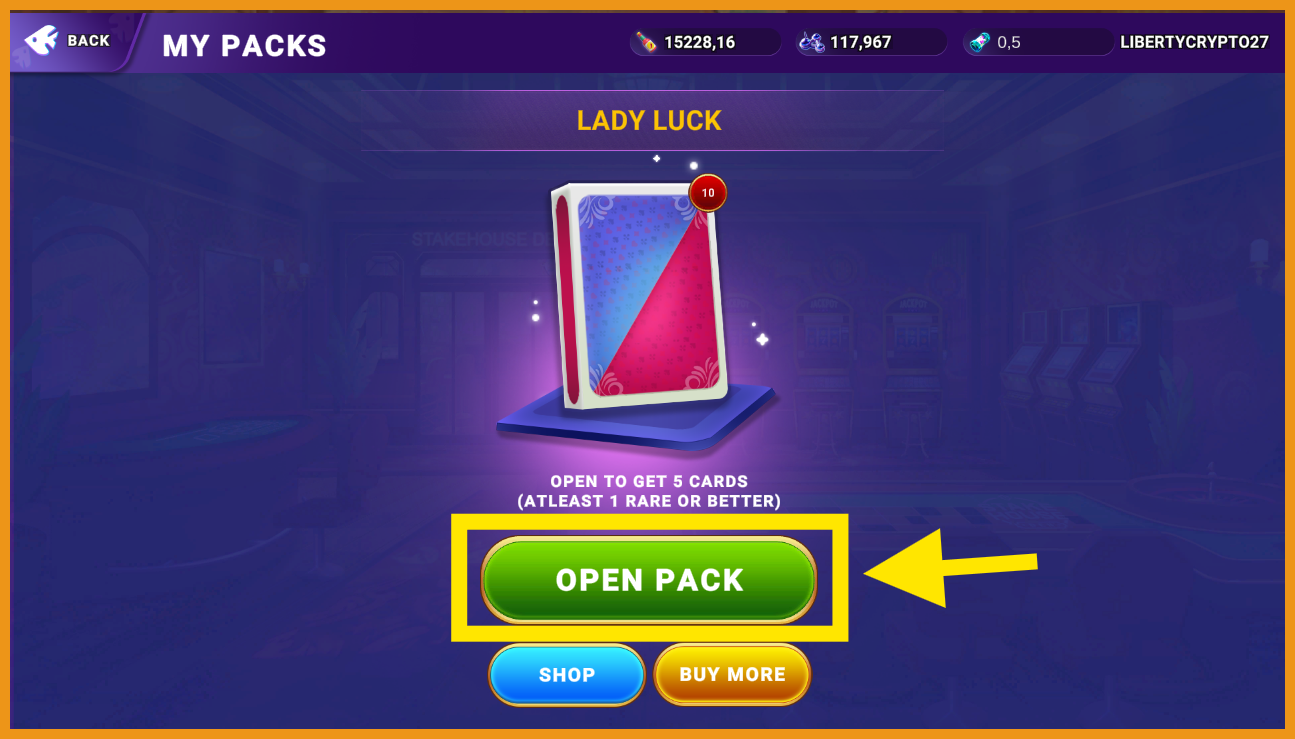Click the orange Buy More button
Image resolution: width=1295 pixels, height=739 pixels.
pyautogui.click(x=732, y=675)
